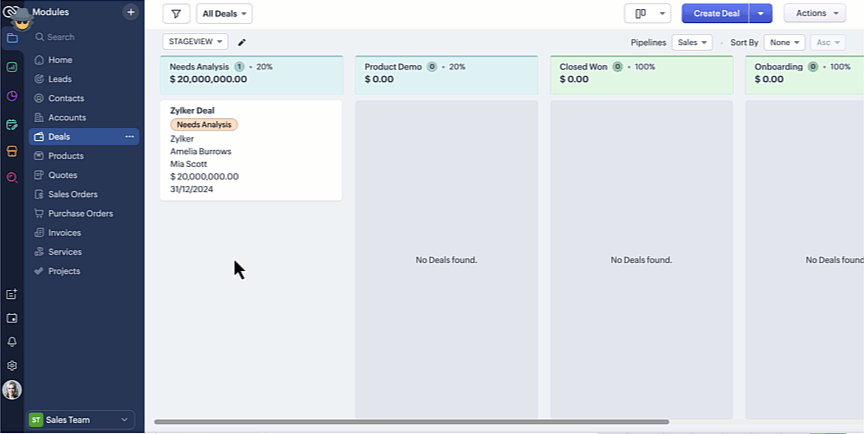The image size is (864, 434).
Task: Click the pencil edit icon beside STAGEVIEW
Action: tap(242, 42)
